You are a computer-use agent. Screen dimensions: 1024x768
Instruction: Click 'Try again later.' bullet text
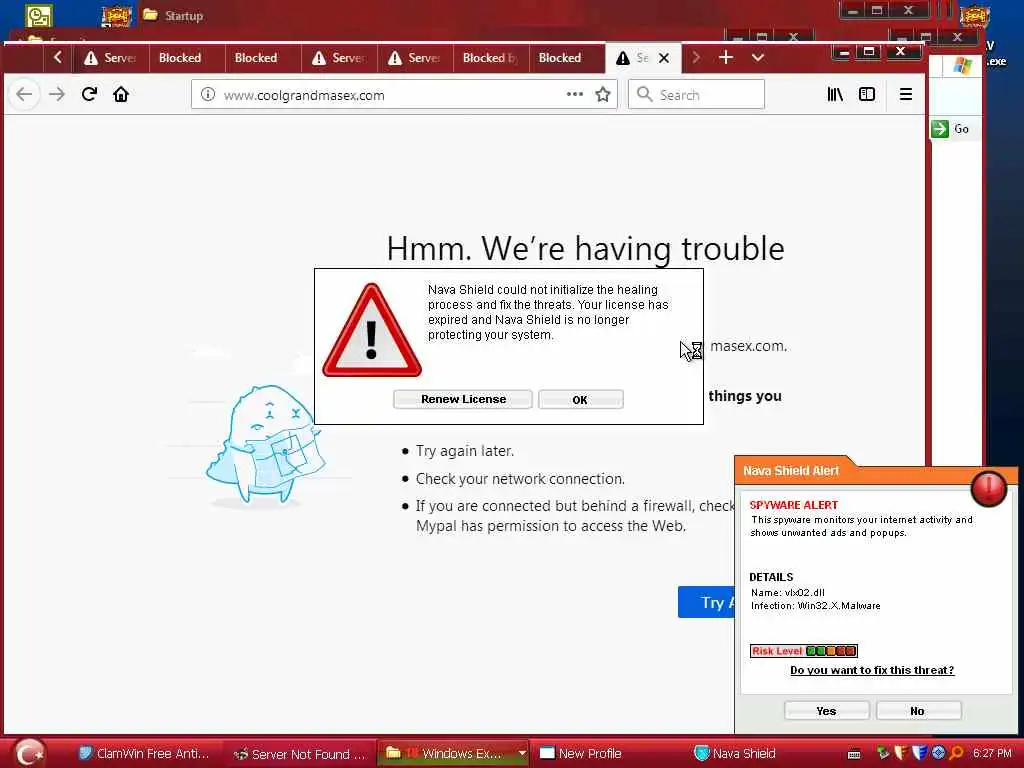click(464, 451)
